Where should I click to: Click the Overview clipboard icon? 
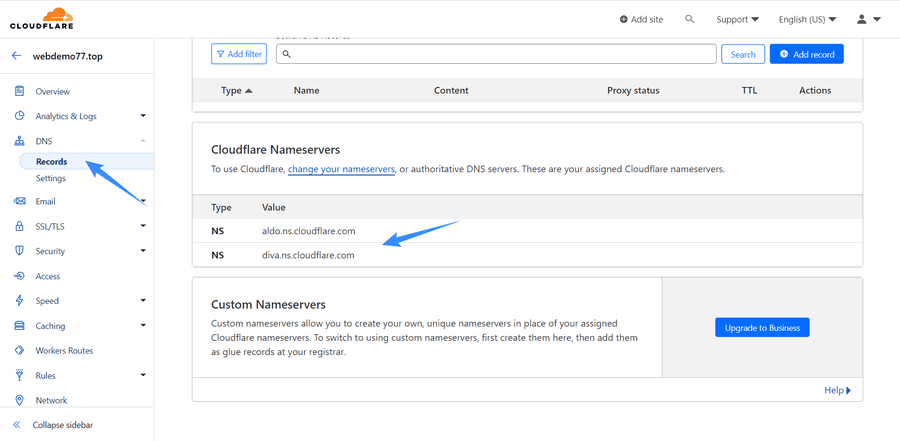pyautogui.click(x=20, y=91)
